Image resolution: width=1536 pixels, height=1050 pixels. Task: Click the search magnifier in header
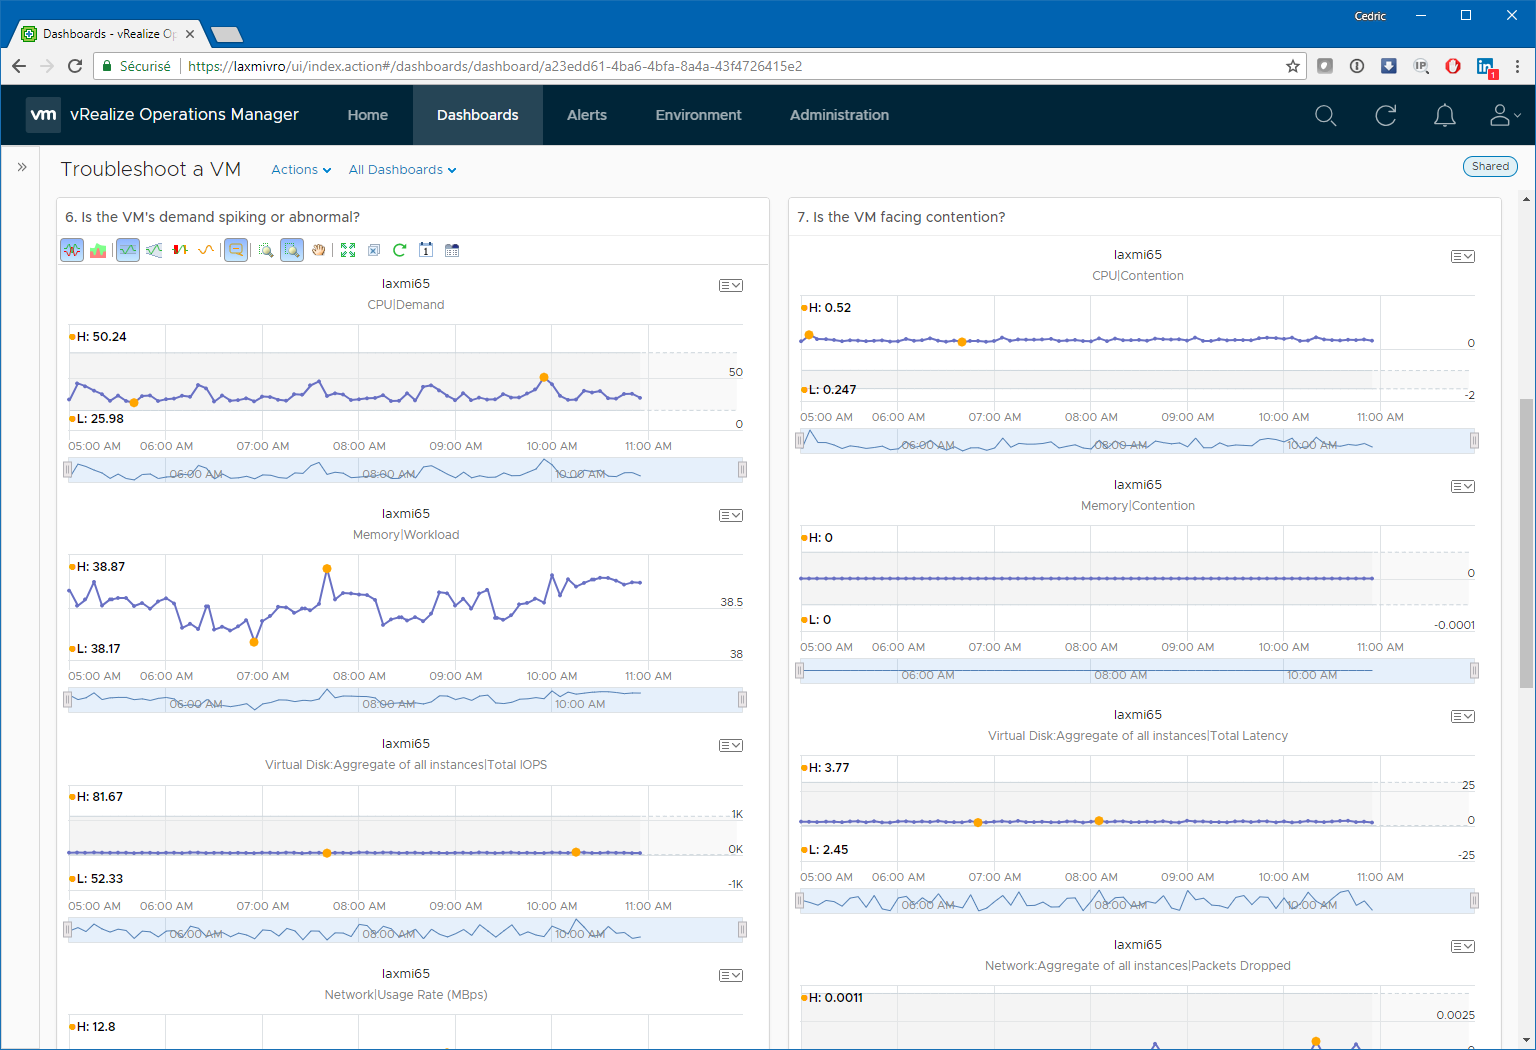click(x=1325, y=116)
